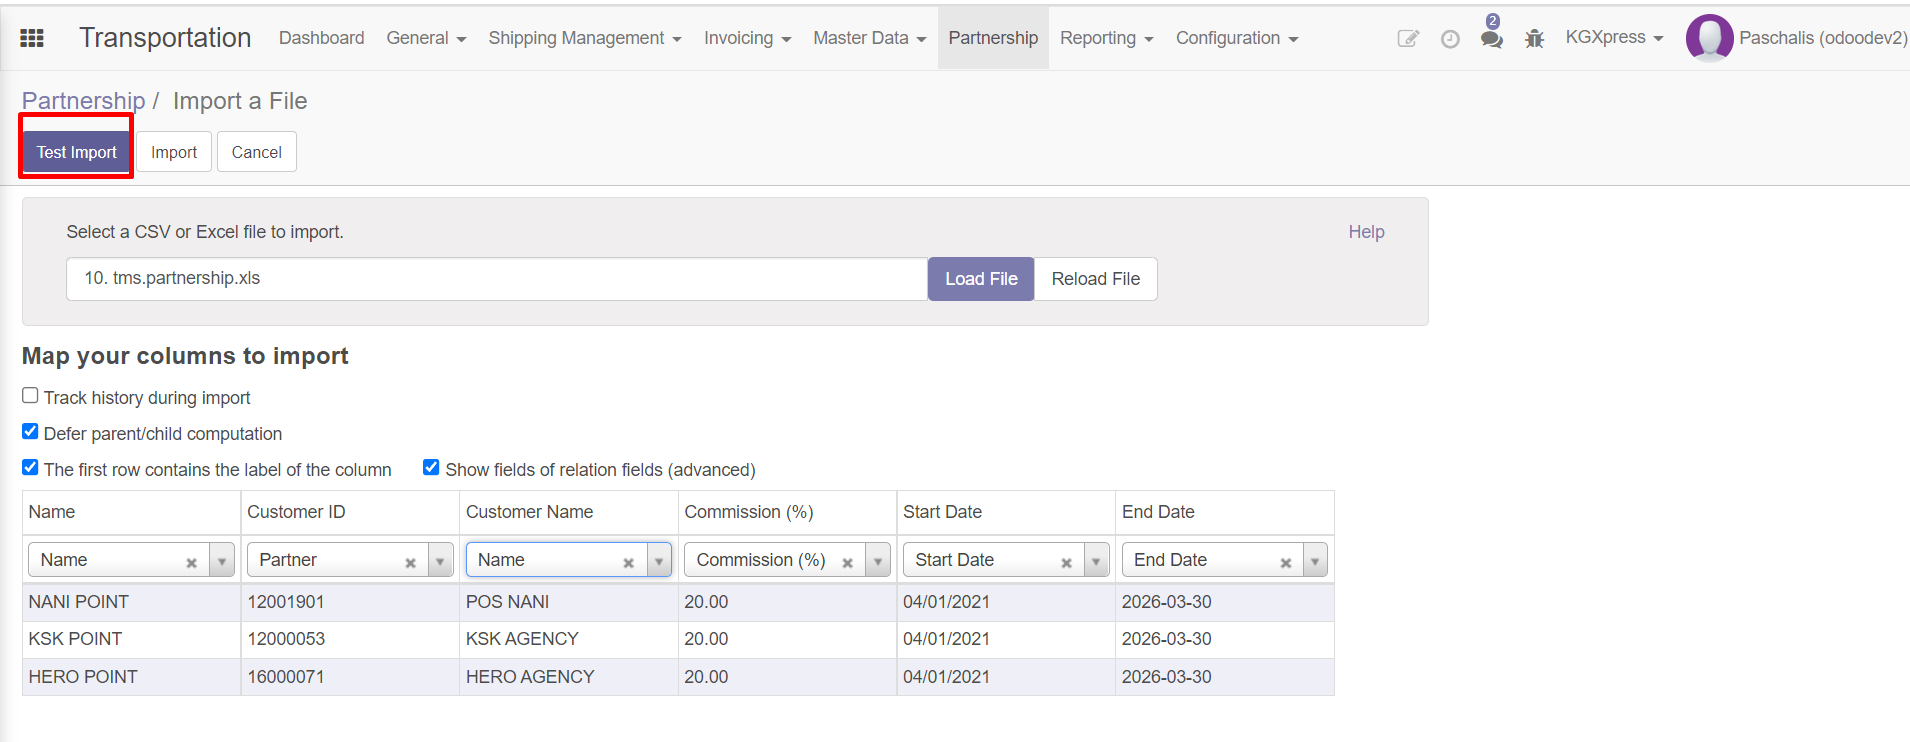Viewport: 1910px width, 742px height.
Task: Click the Reload File button
Action: coord(1095,279)
